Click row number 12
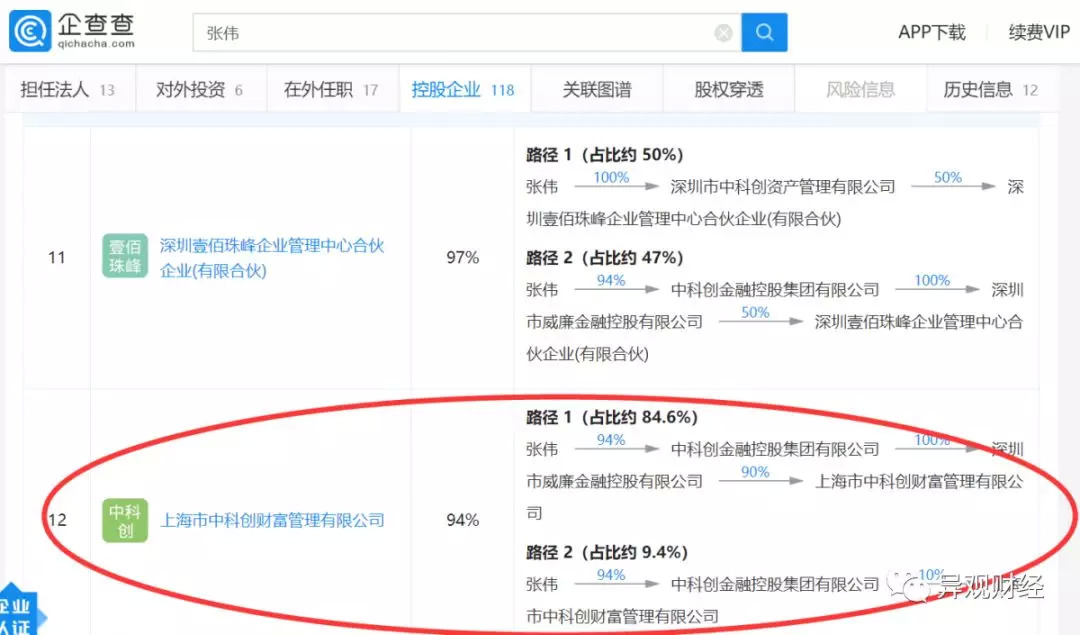This screenshot has width=1080, height=635. [x=56, y=520]
